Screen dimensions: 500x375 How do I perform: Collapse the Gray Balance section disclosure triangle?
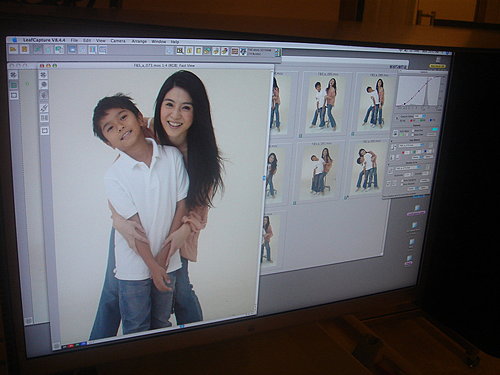click(391, 141)
